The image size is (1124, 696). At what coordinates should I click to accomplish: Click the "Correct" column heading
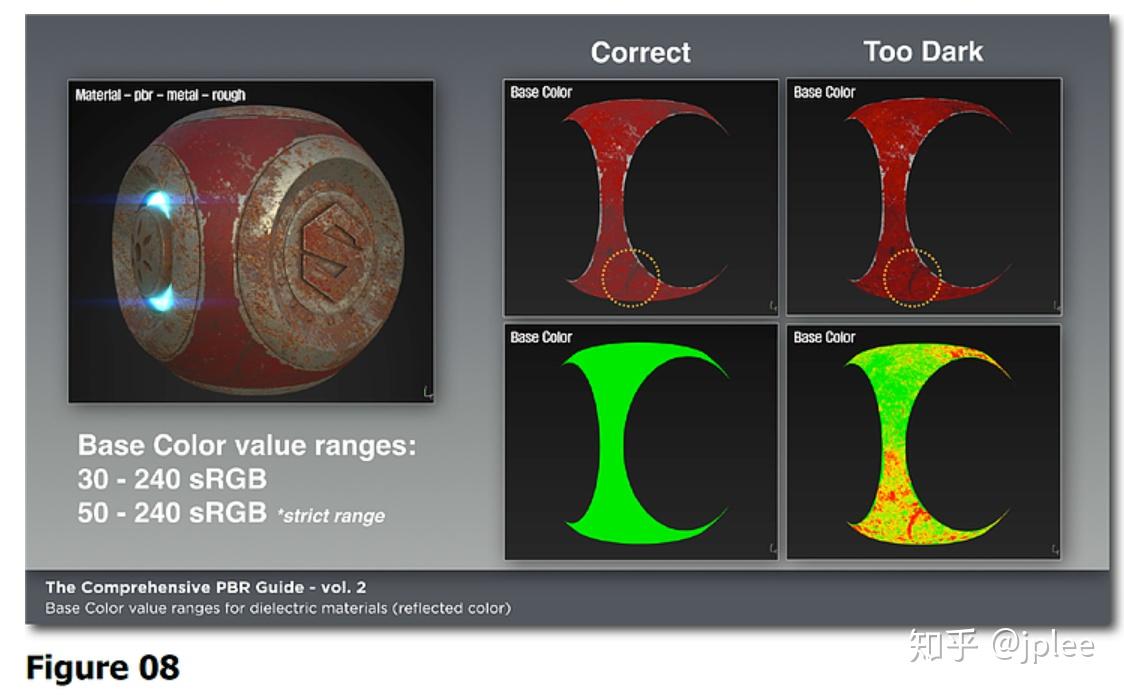point(640,52)
